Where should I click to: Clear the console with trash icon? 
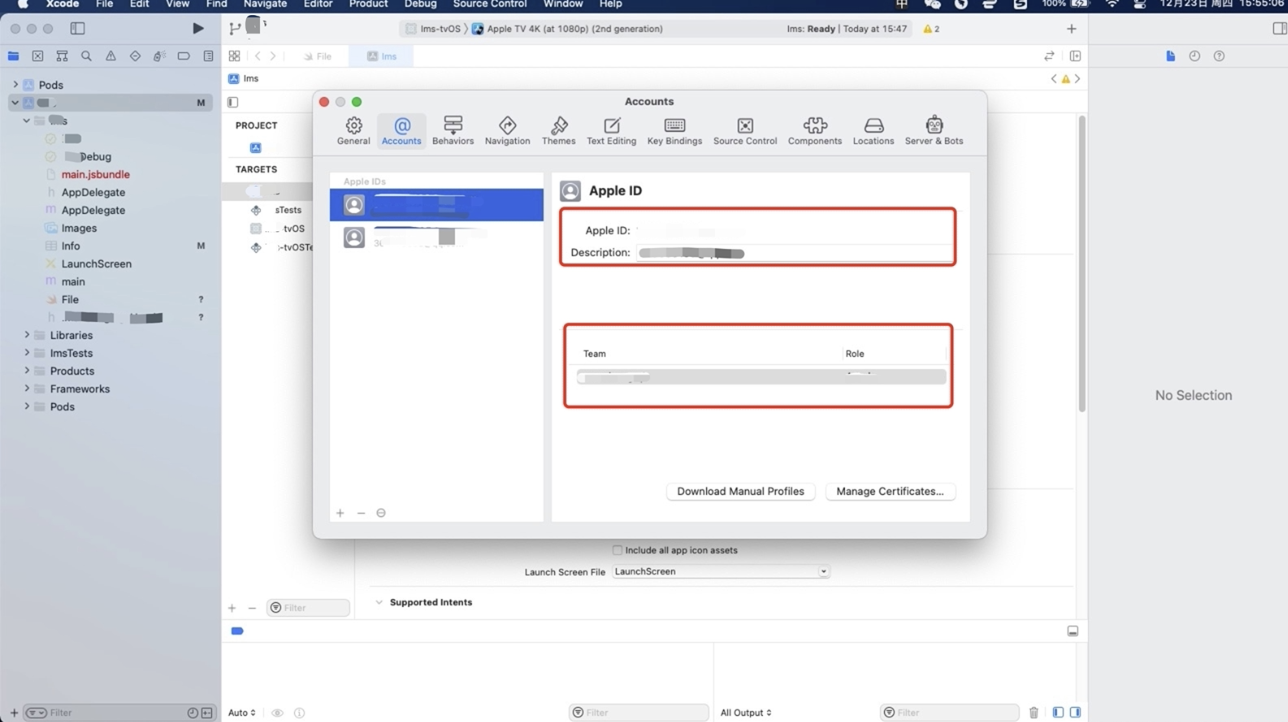pyautogui.click(x=1034, y=713)
